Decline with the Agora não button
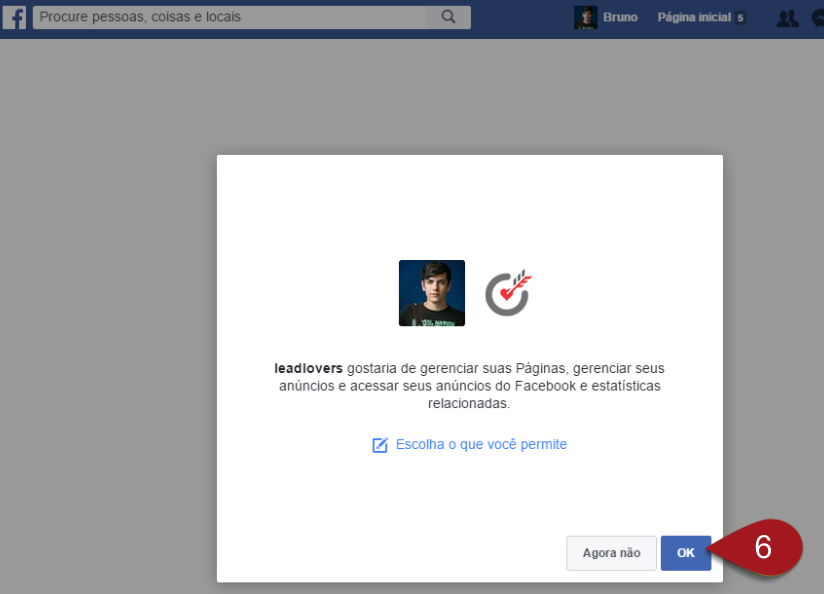The height and width of the screenshot is (594, 824). click(611, 553)
